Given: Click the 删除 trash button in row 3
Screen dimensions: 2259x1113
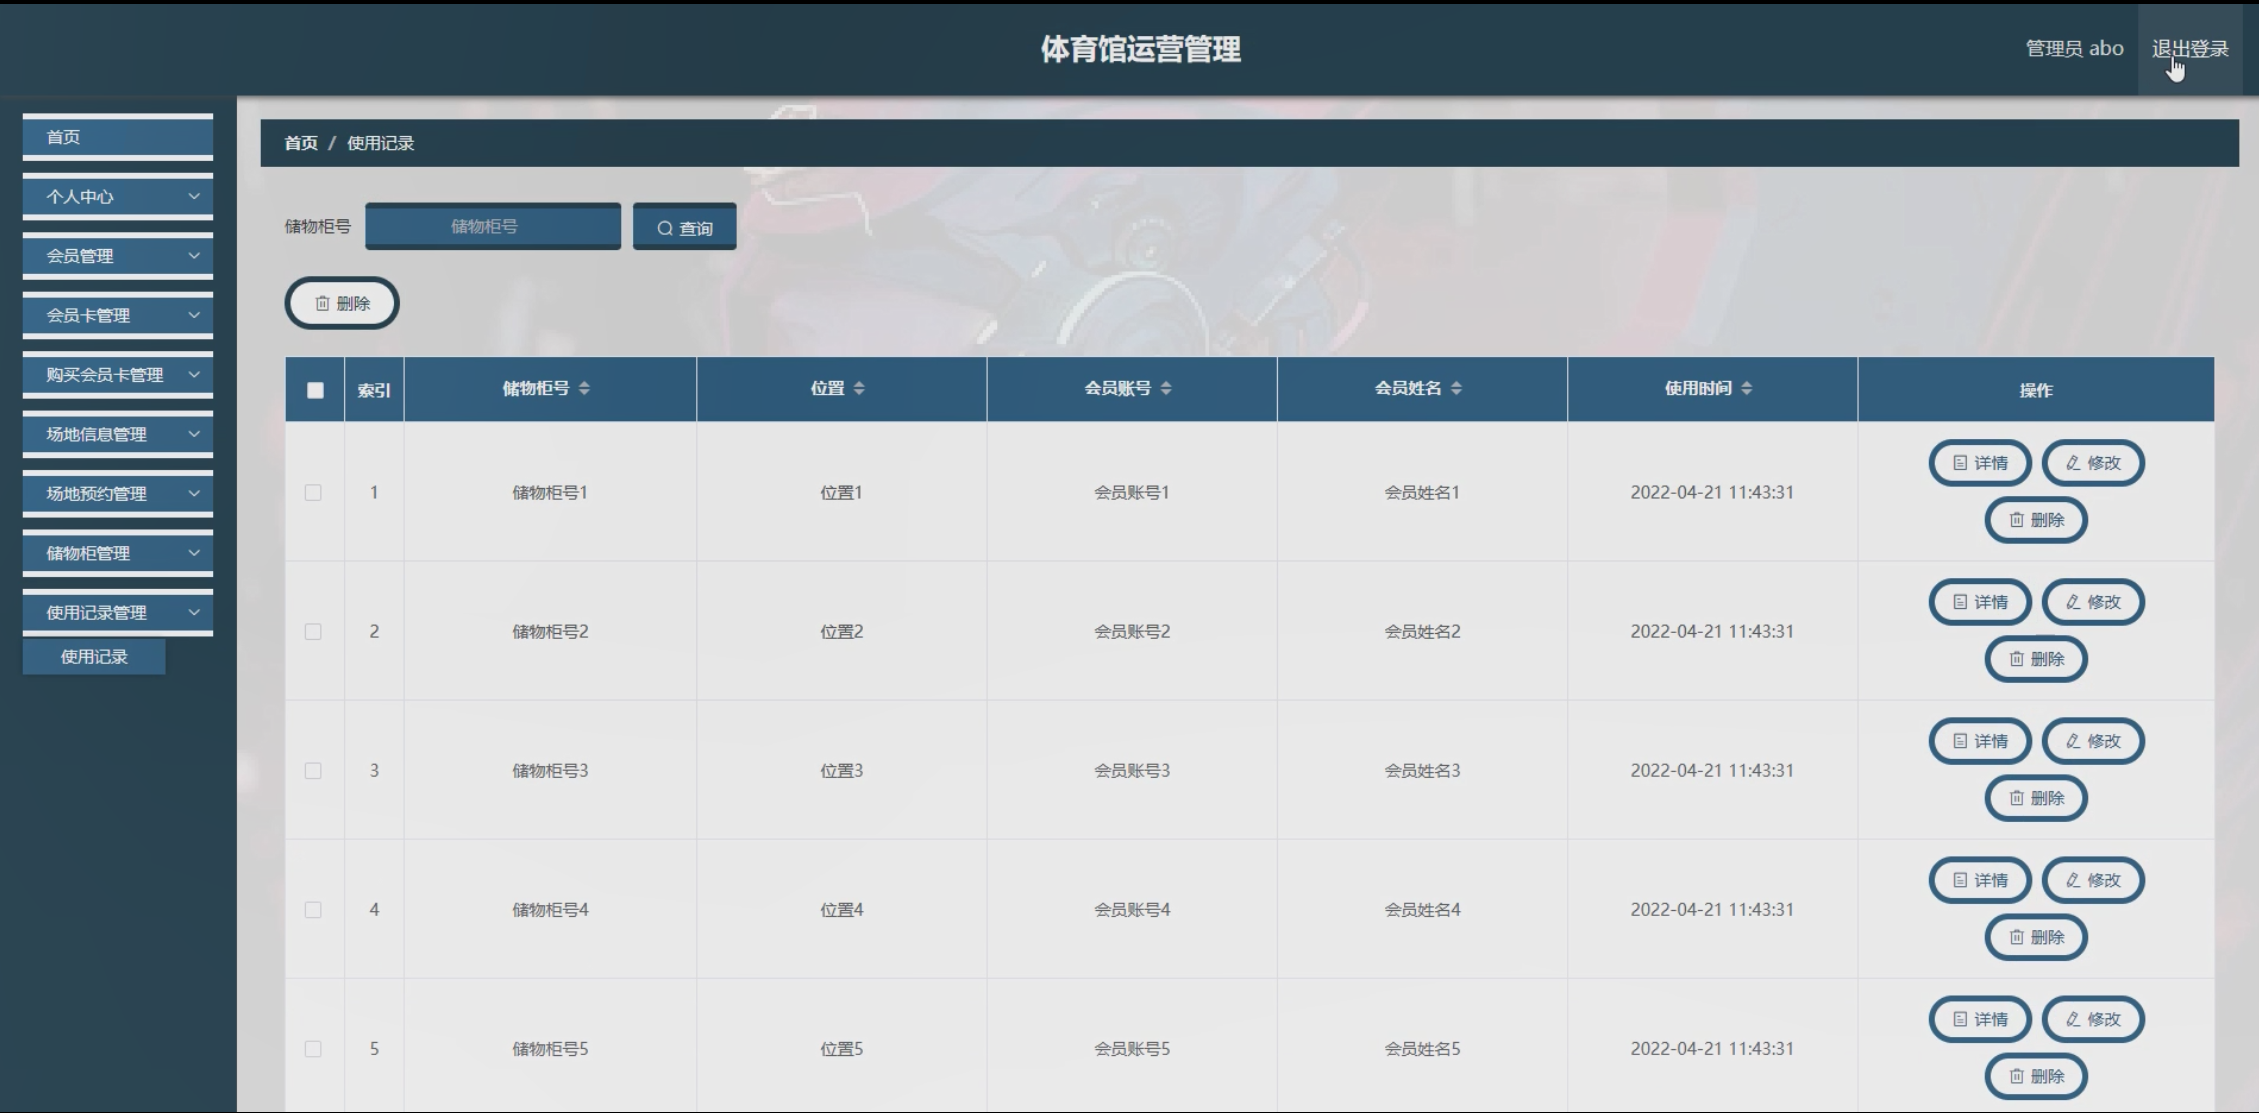Looking at the screenshot, I should coord(2036,798).
